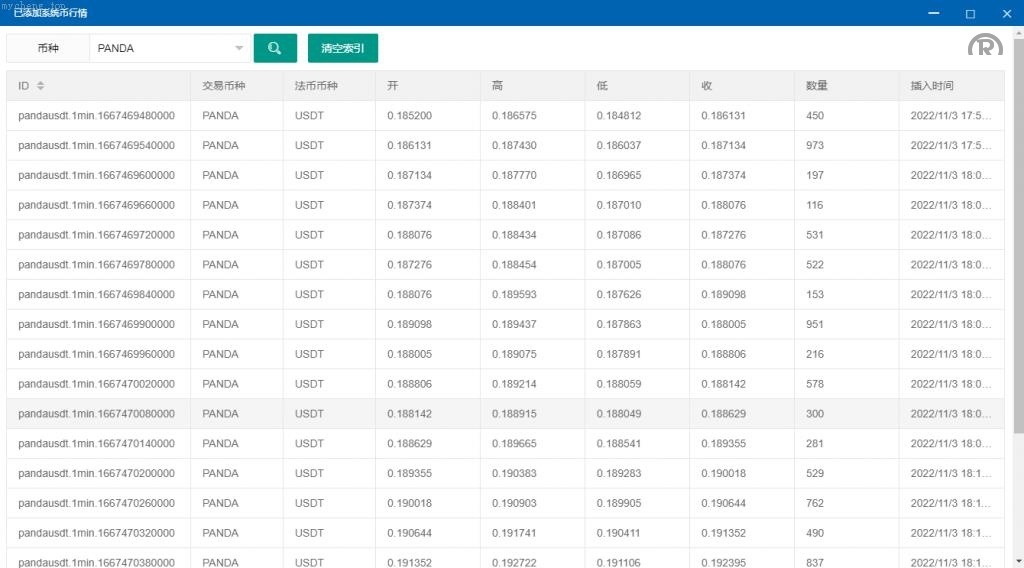Click the gray R logo icon

click(x=984, y=46)
